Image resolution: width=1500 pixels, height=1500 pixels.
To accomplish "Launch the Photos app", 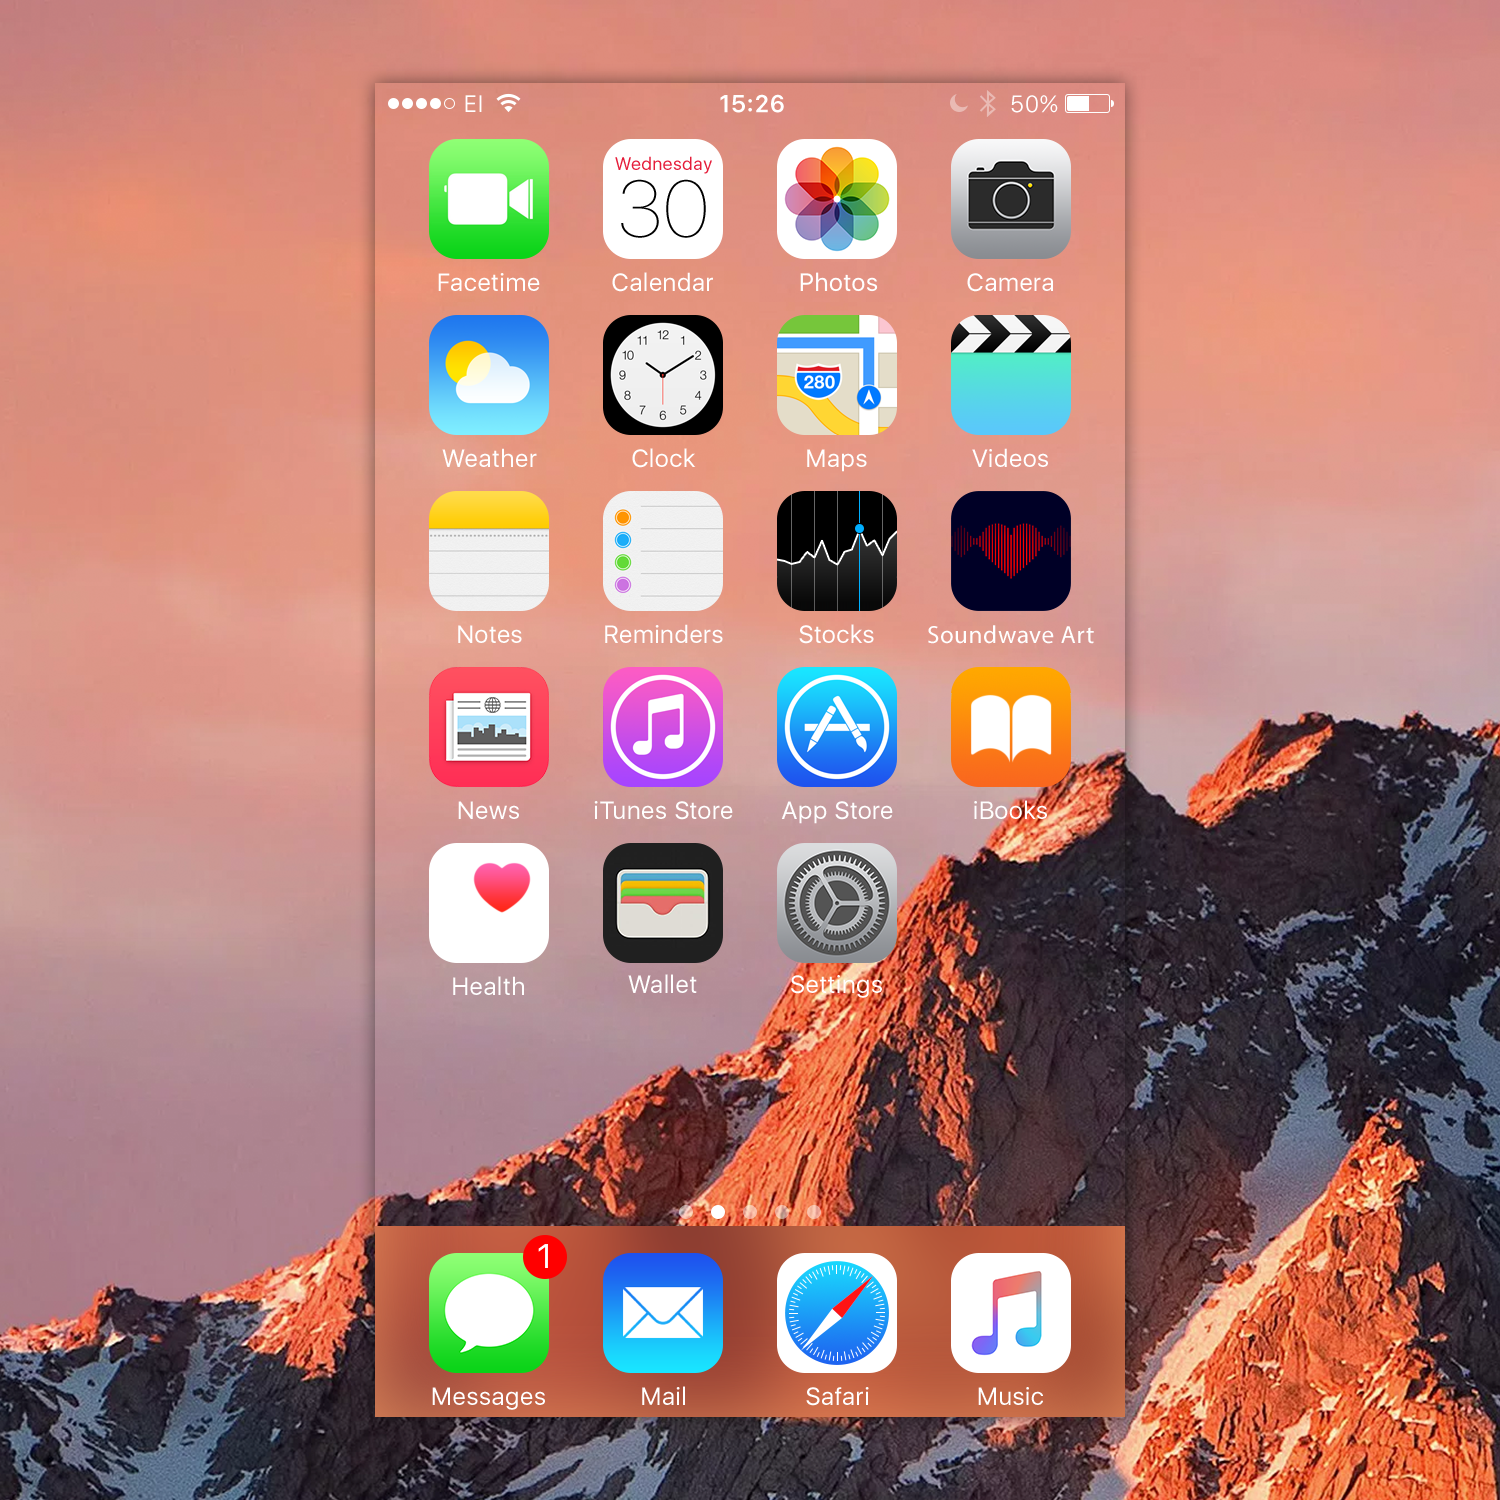I will [x=837, y=199].
